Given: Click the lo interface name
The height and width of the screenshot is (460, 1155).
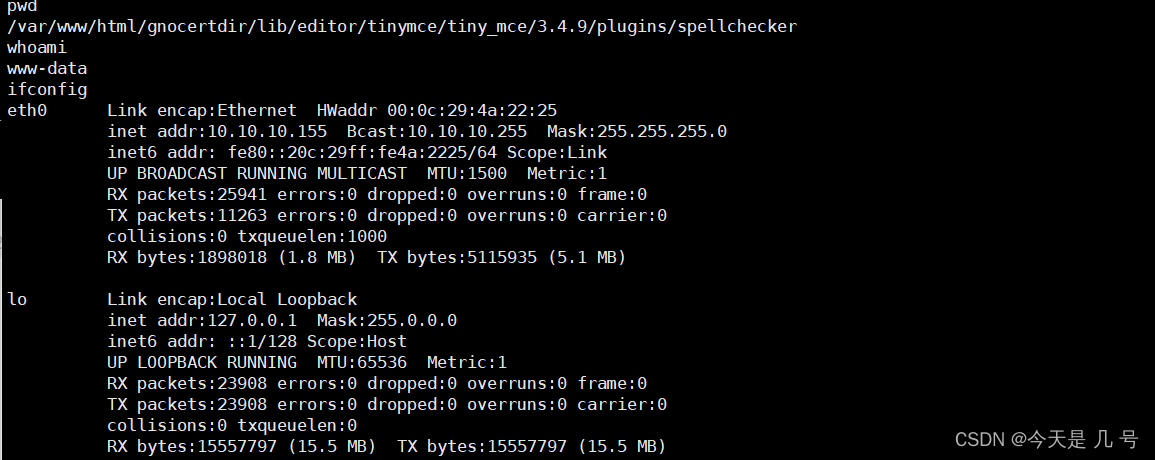Looking at the screenshot, I should 17,300.
